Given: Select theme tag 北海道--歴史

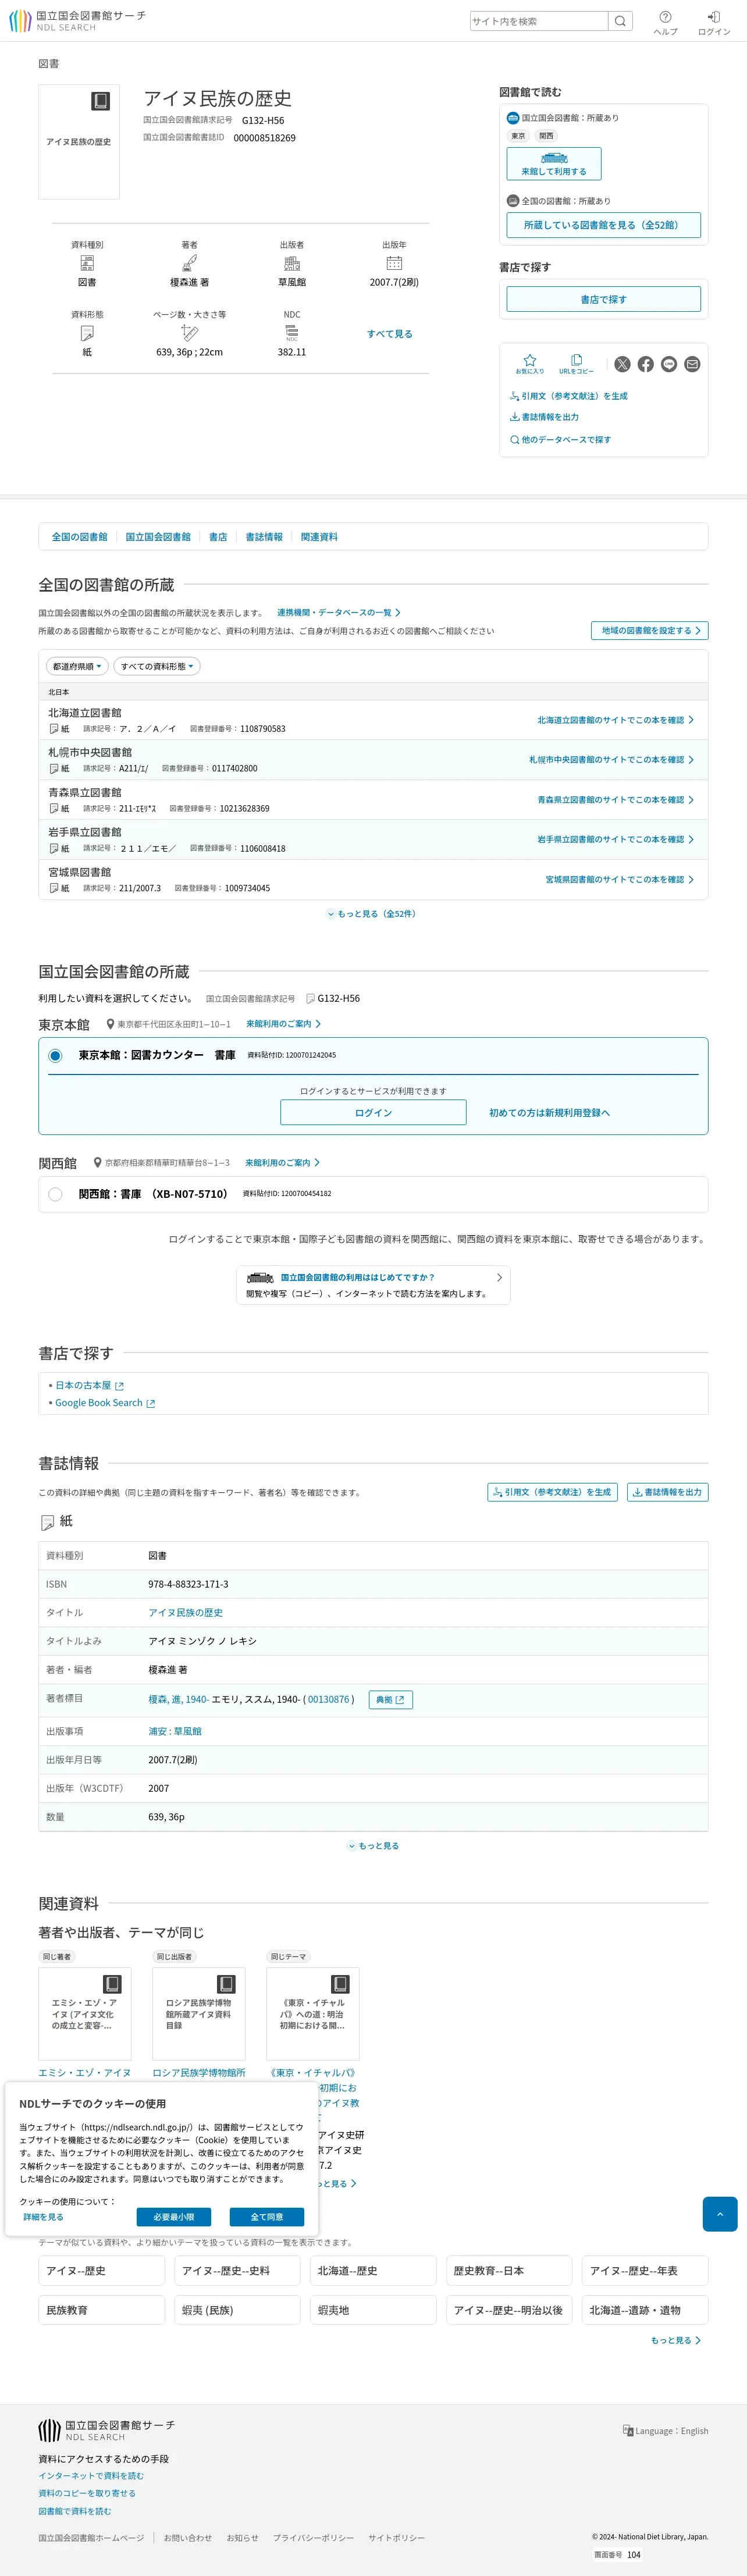Looking at the screenshot, I should coord(373,2270).
